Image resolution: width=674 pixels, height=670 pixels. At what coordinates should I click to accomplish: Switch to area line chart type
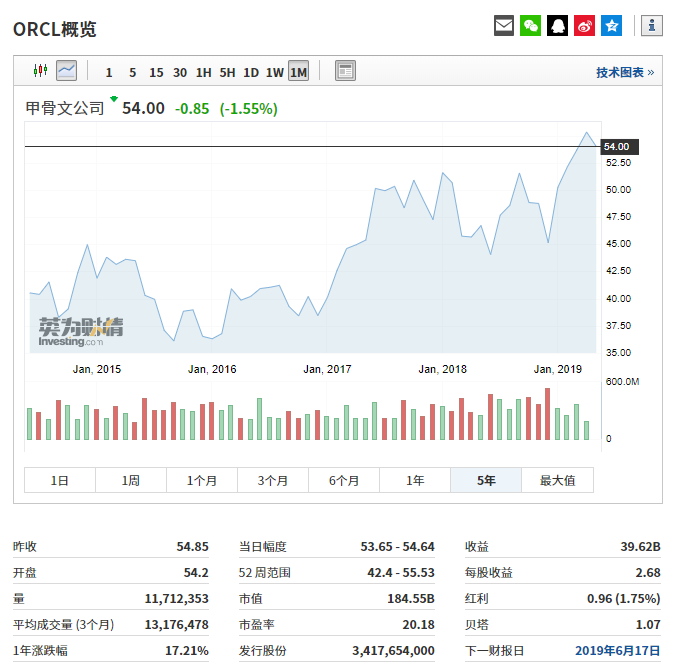pyautogui.click(x=67, y=70)
